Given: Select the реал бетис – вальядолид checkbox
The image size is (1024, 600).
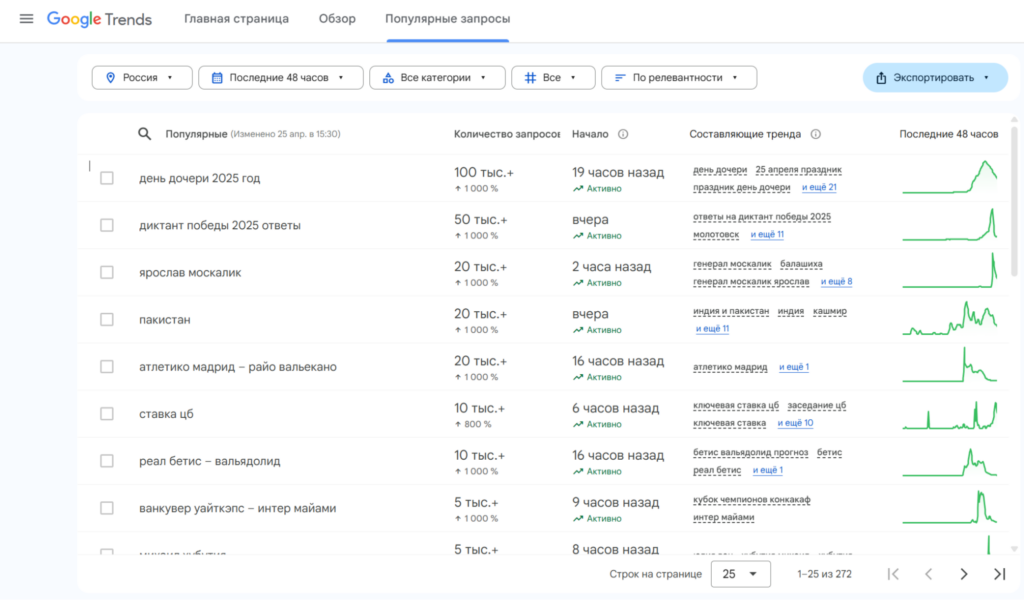Looking at the screenshot, I should click(x=106, y=461).
